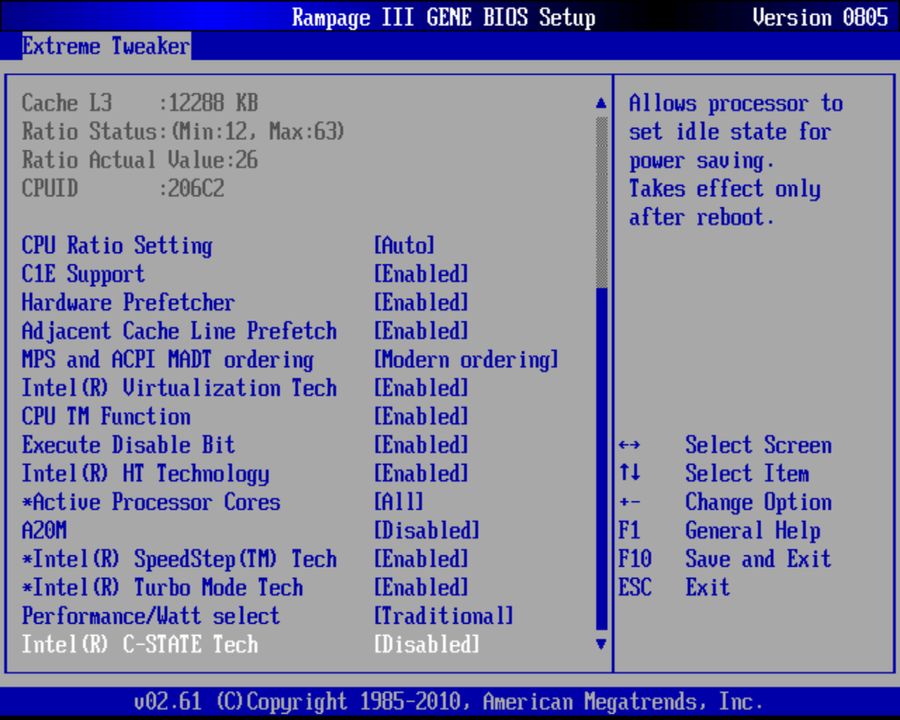900x720 pixels.
Task: Select the highlighted Intel(R) C-STATE Tech label
Action: 139,645
